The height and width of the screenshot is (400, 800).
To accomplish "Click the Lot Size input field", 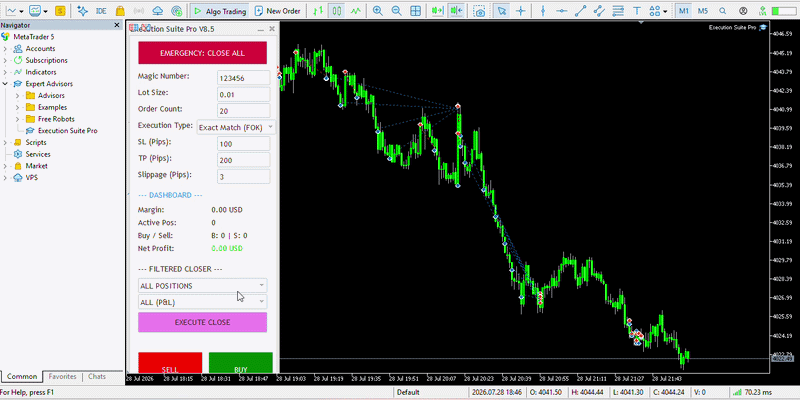I will click(x=243, y=94).
